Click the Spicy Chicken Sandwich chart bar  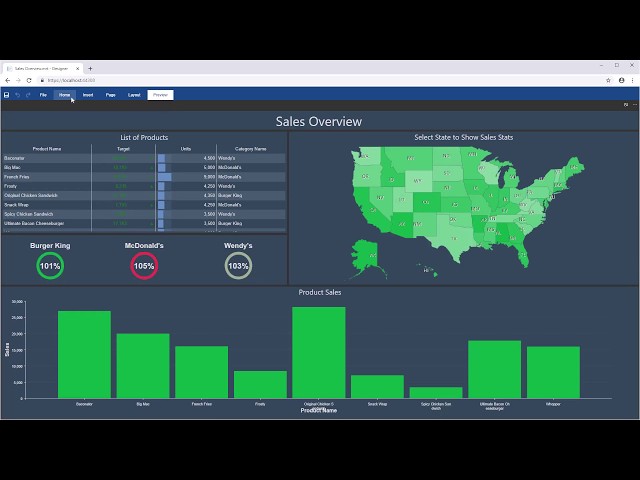click(436, 393)
